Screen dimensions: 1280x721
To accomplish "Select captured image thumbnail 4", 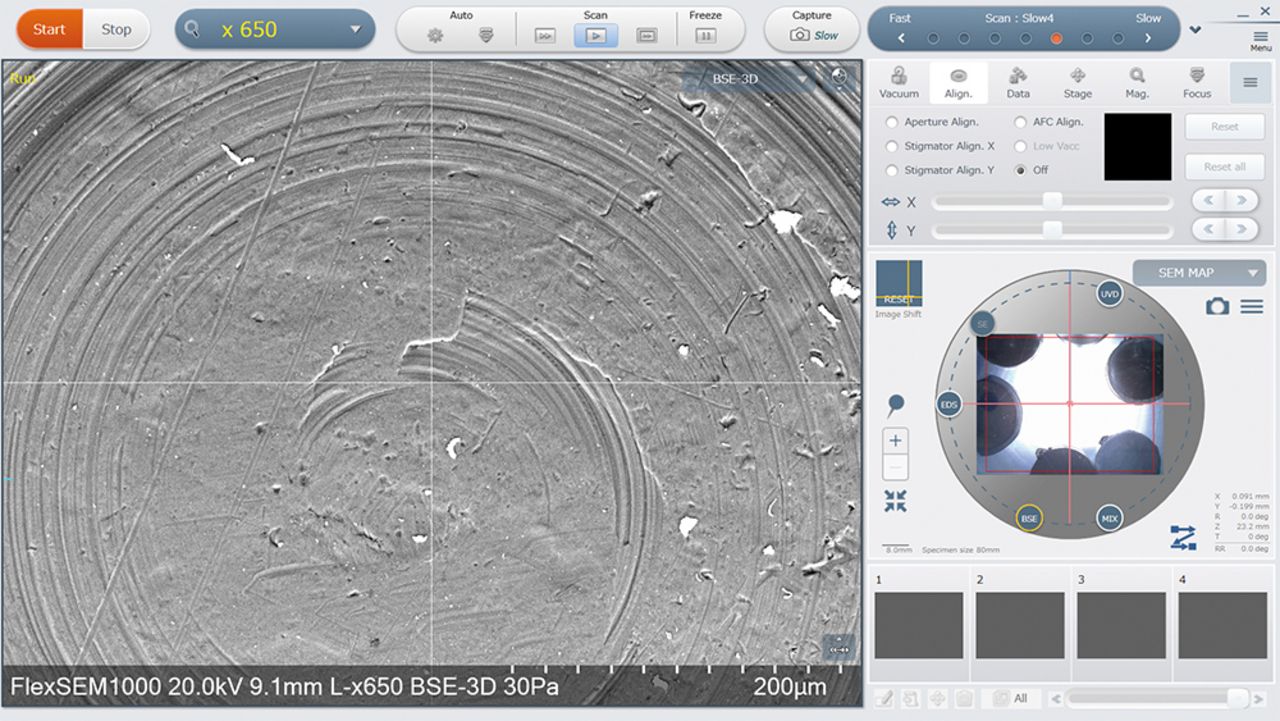I will 1222,625.
